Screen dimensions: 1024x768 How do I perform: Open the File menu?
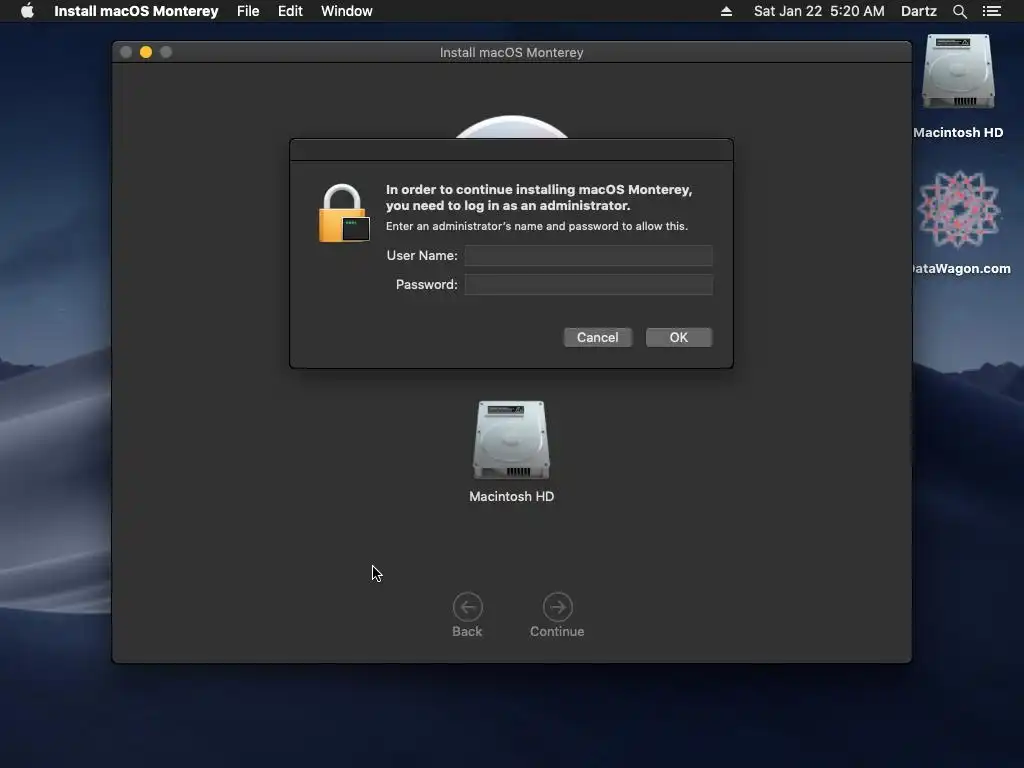click(x=248, y=11)
